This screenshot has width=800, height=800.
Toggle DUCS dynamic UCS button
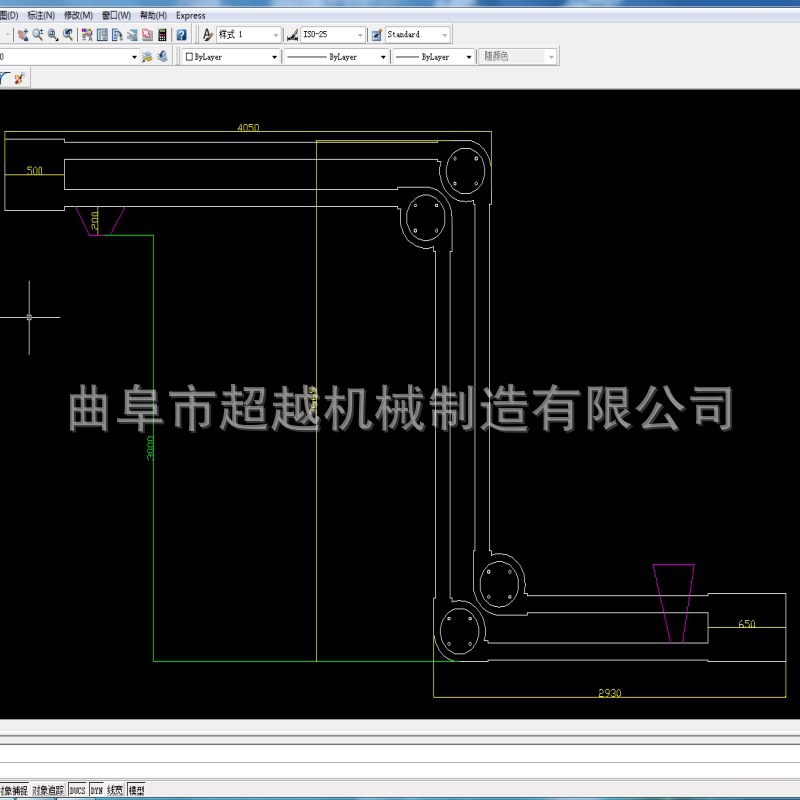[78, 790]
